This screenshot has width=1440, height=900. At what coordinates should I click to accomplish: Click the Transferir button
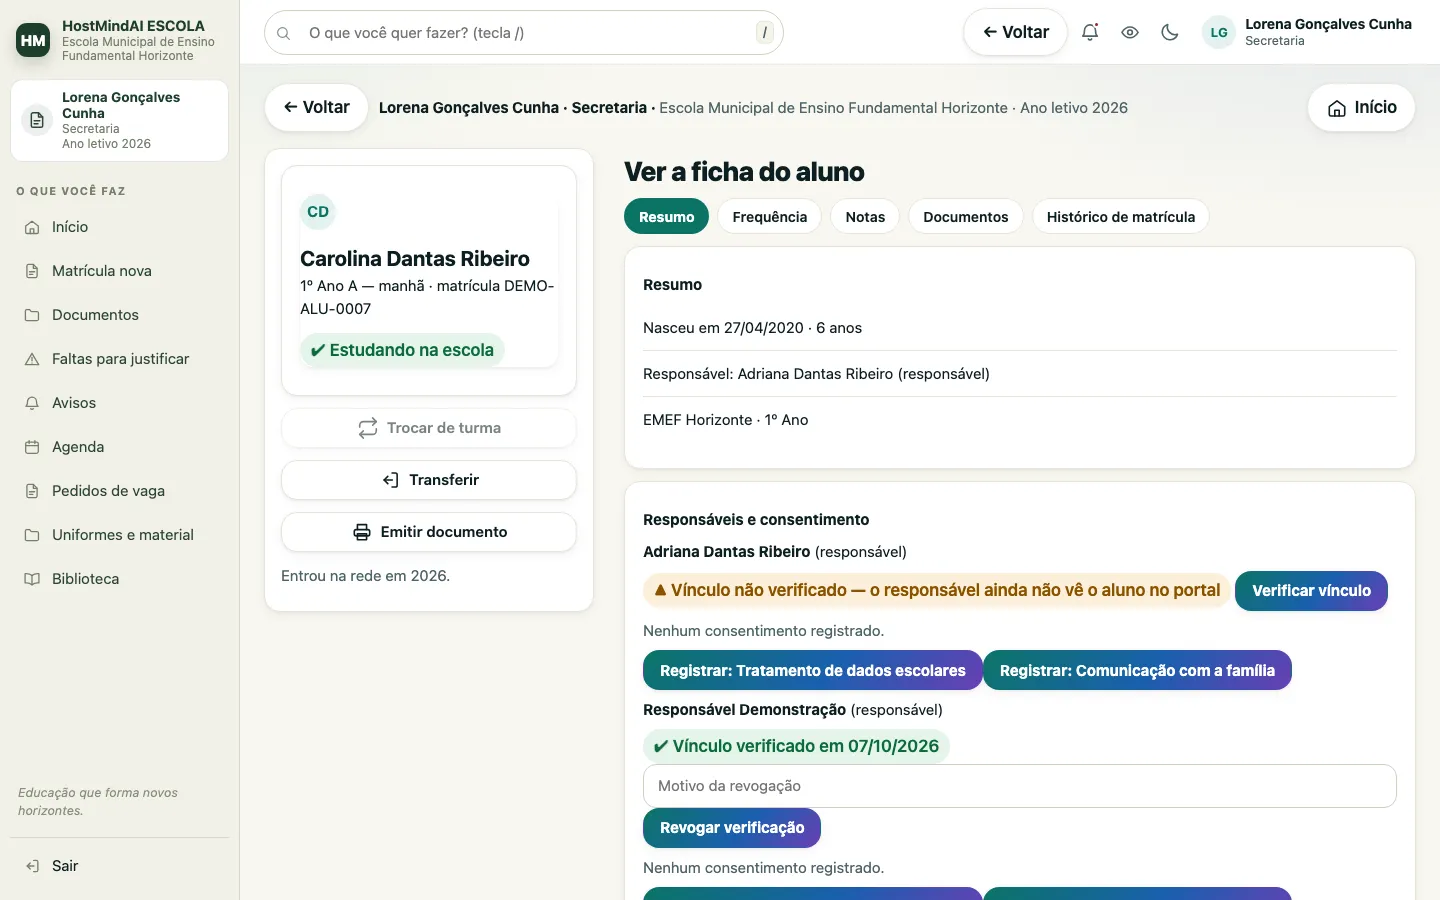[429, 480]
